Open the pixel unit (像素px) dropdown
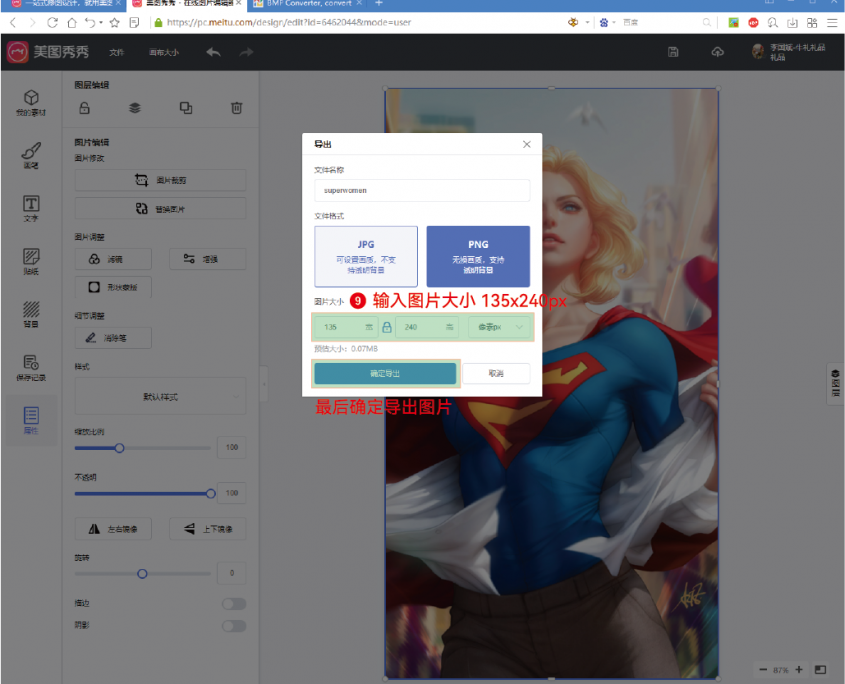This screenshot has width=845, height=684. tap(500, 327)
